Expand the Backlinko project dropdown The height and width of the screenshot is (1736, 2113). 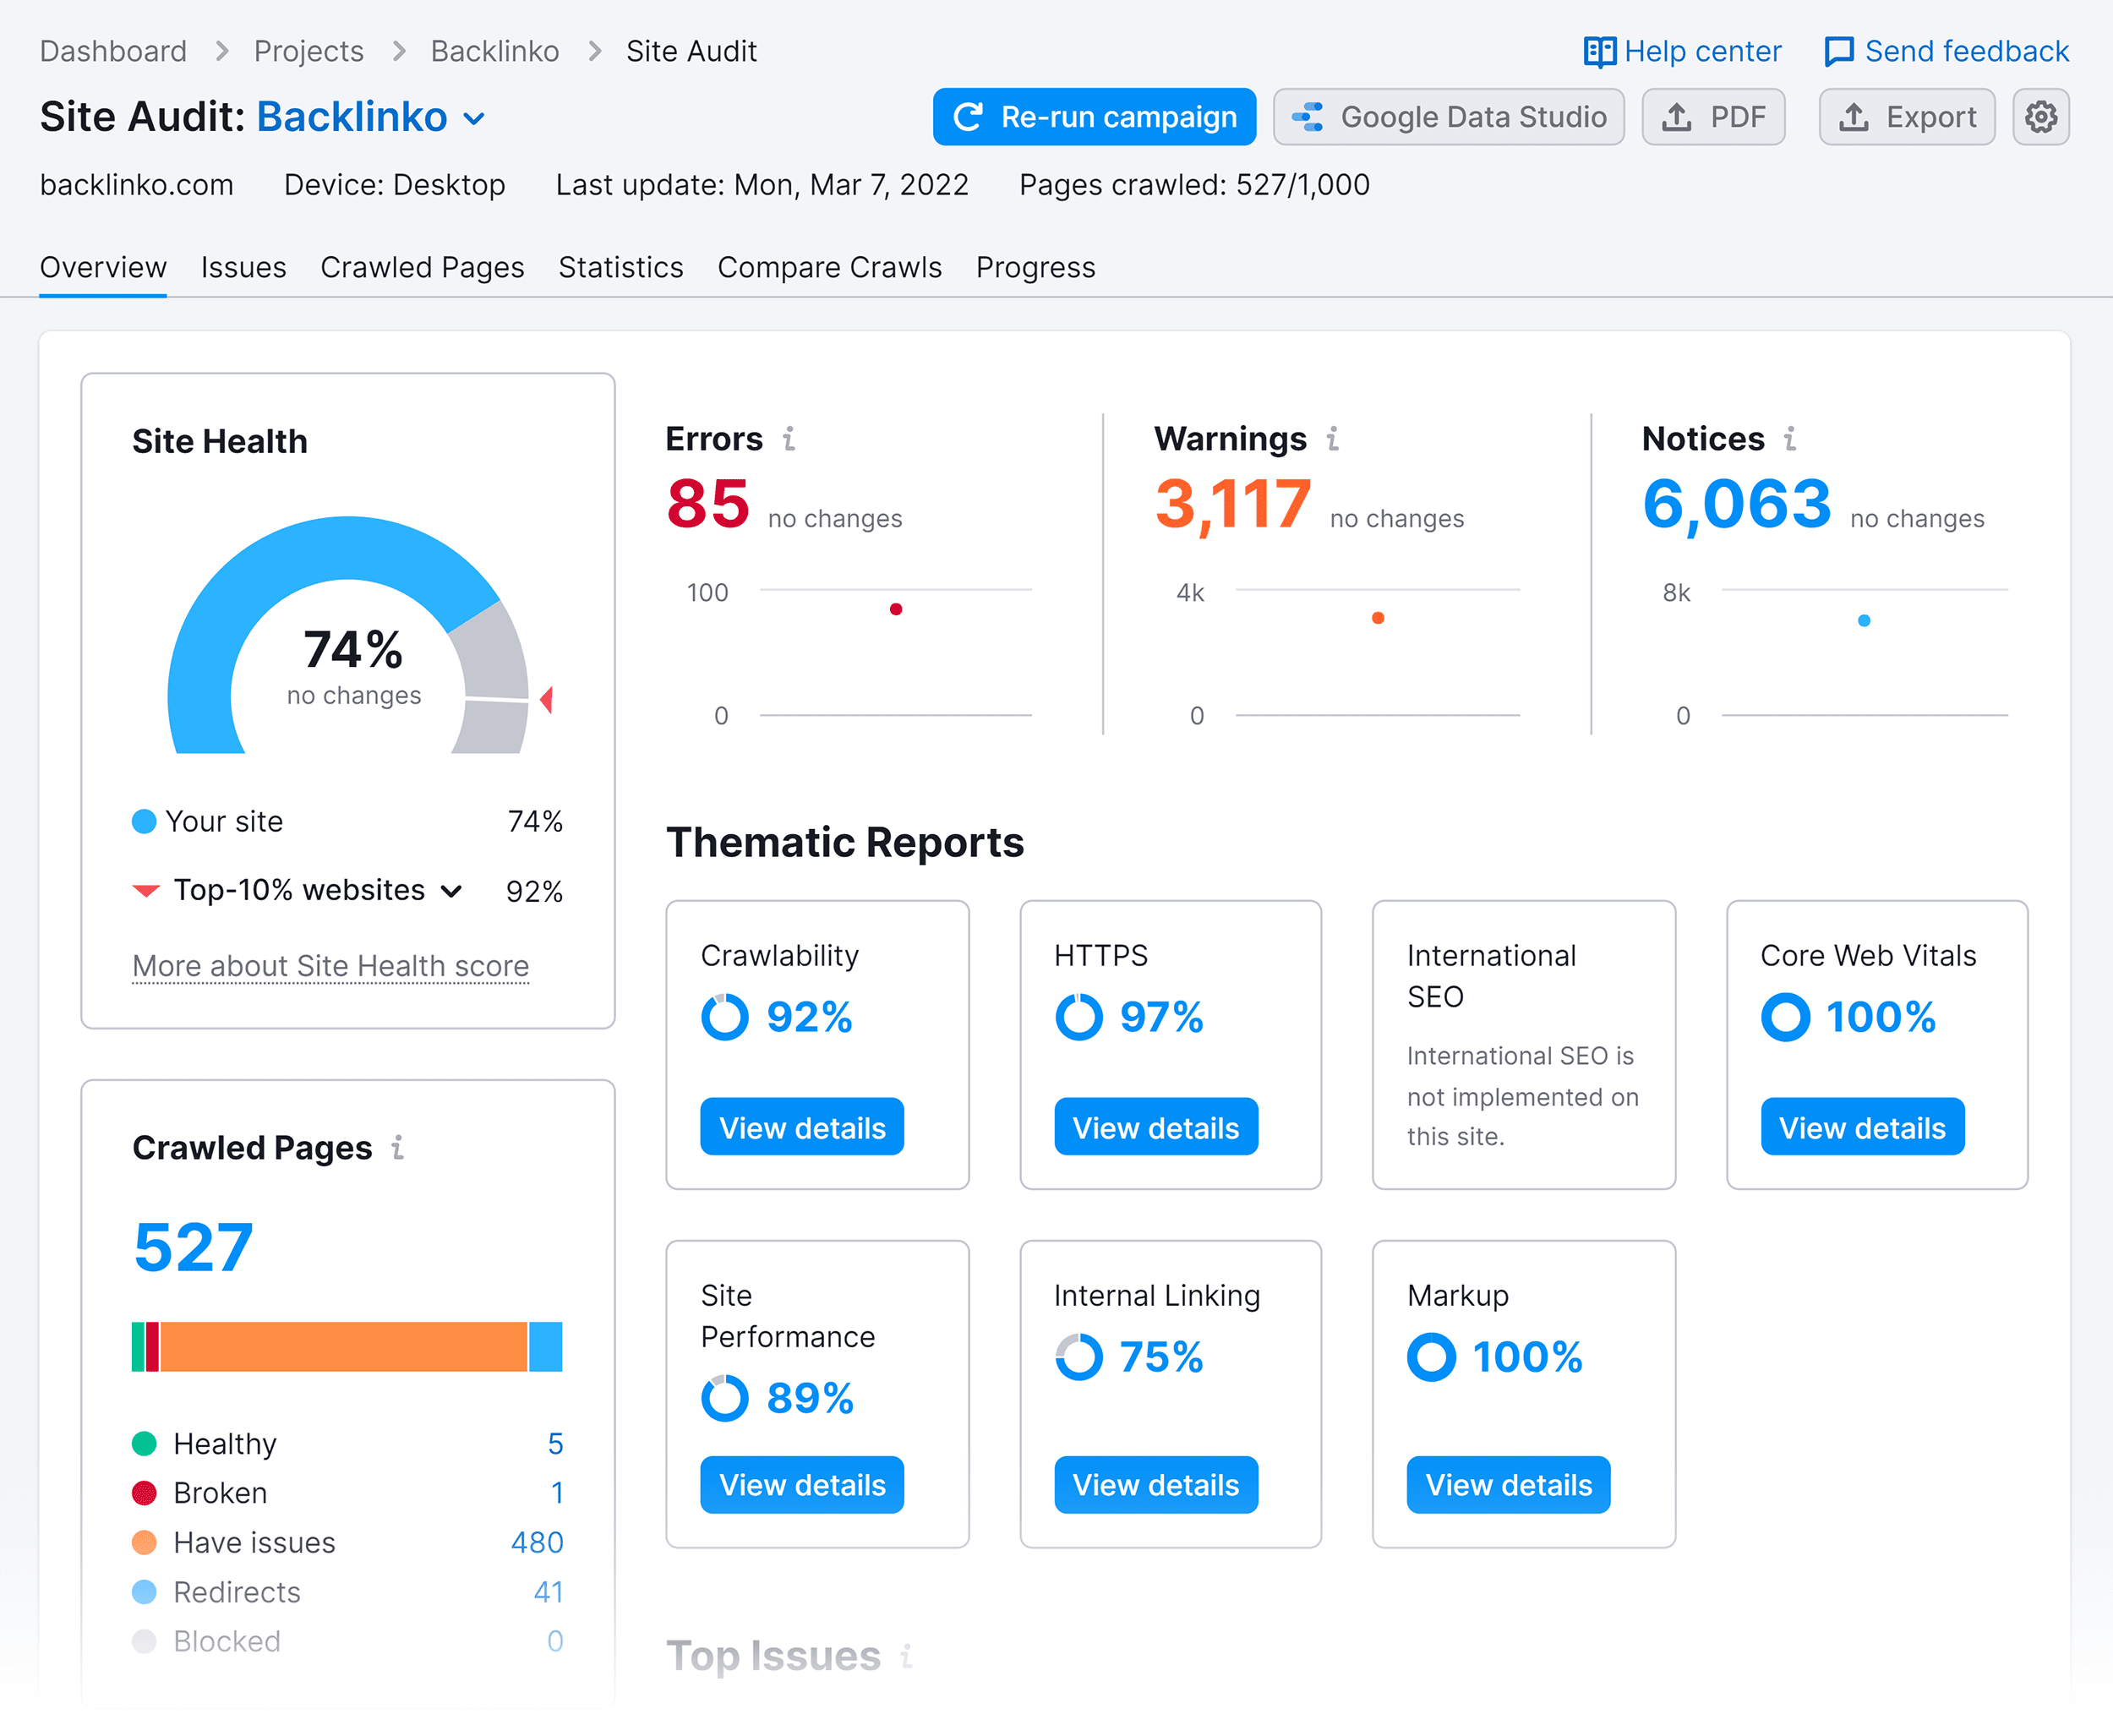[x=475, y=119]
